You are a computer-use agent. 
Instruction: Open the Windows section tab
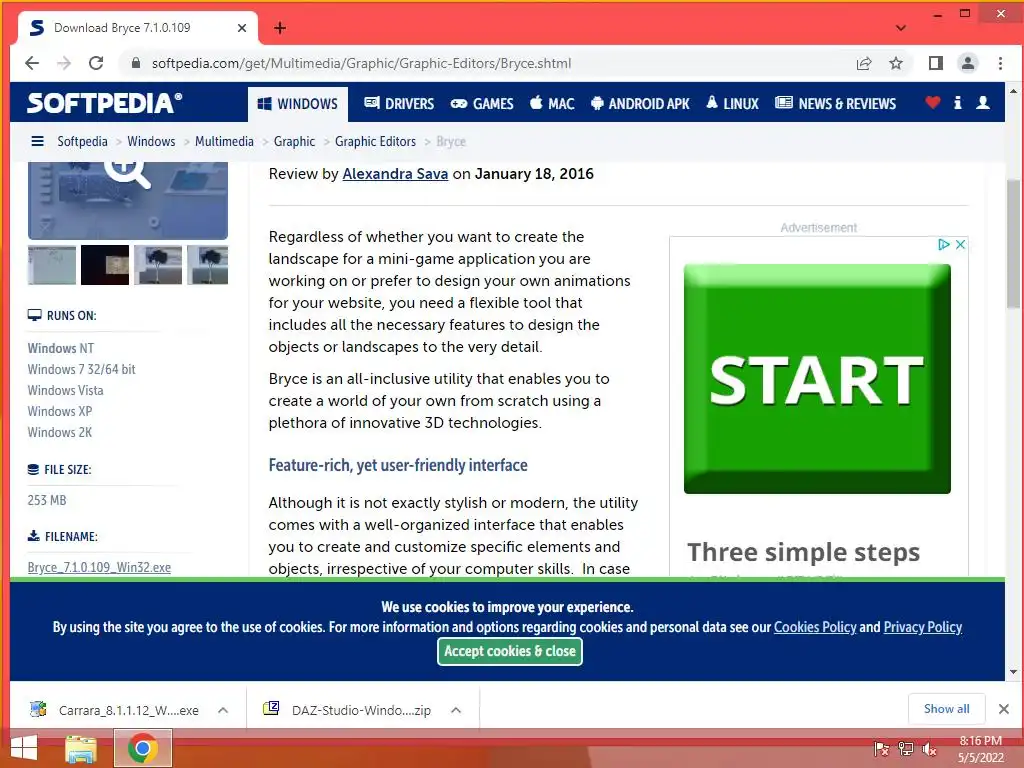tap(298, 104)
